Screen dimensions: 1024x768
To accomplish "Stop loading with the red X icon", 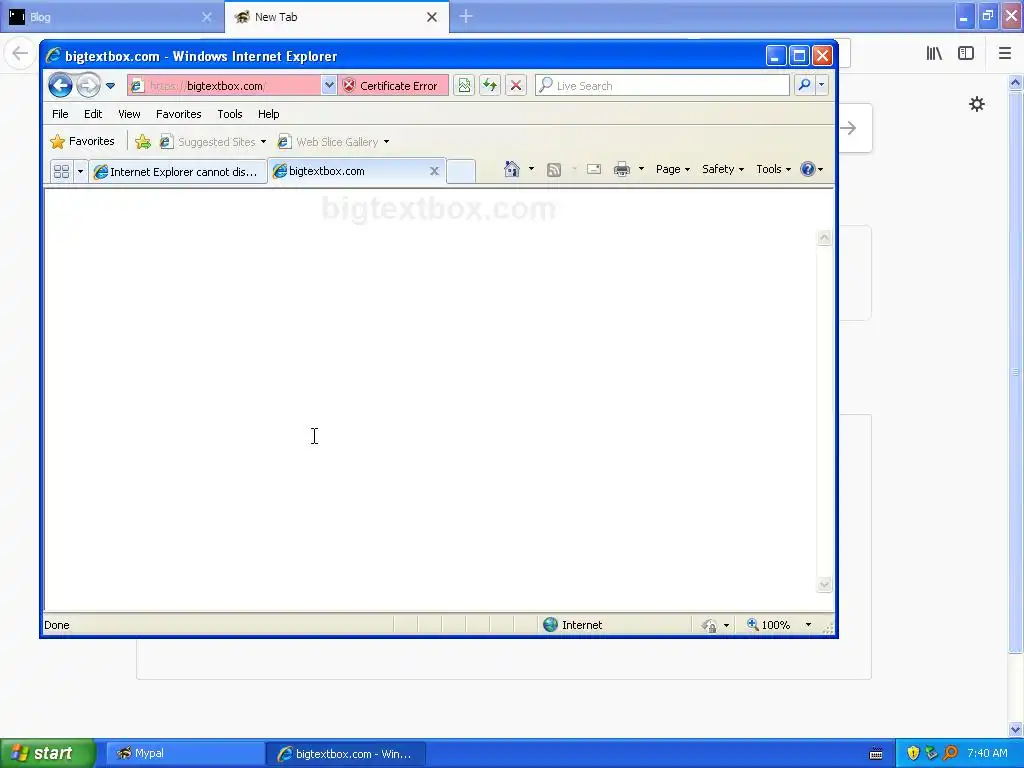I will coord(516,86).
